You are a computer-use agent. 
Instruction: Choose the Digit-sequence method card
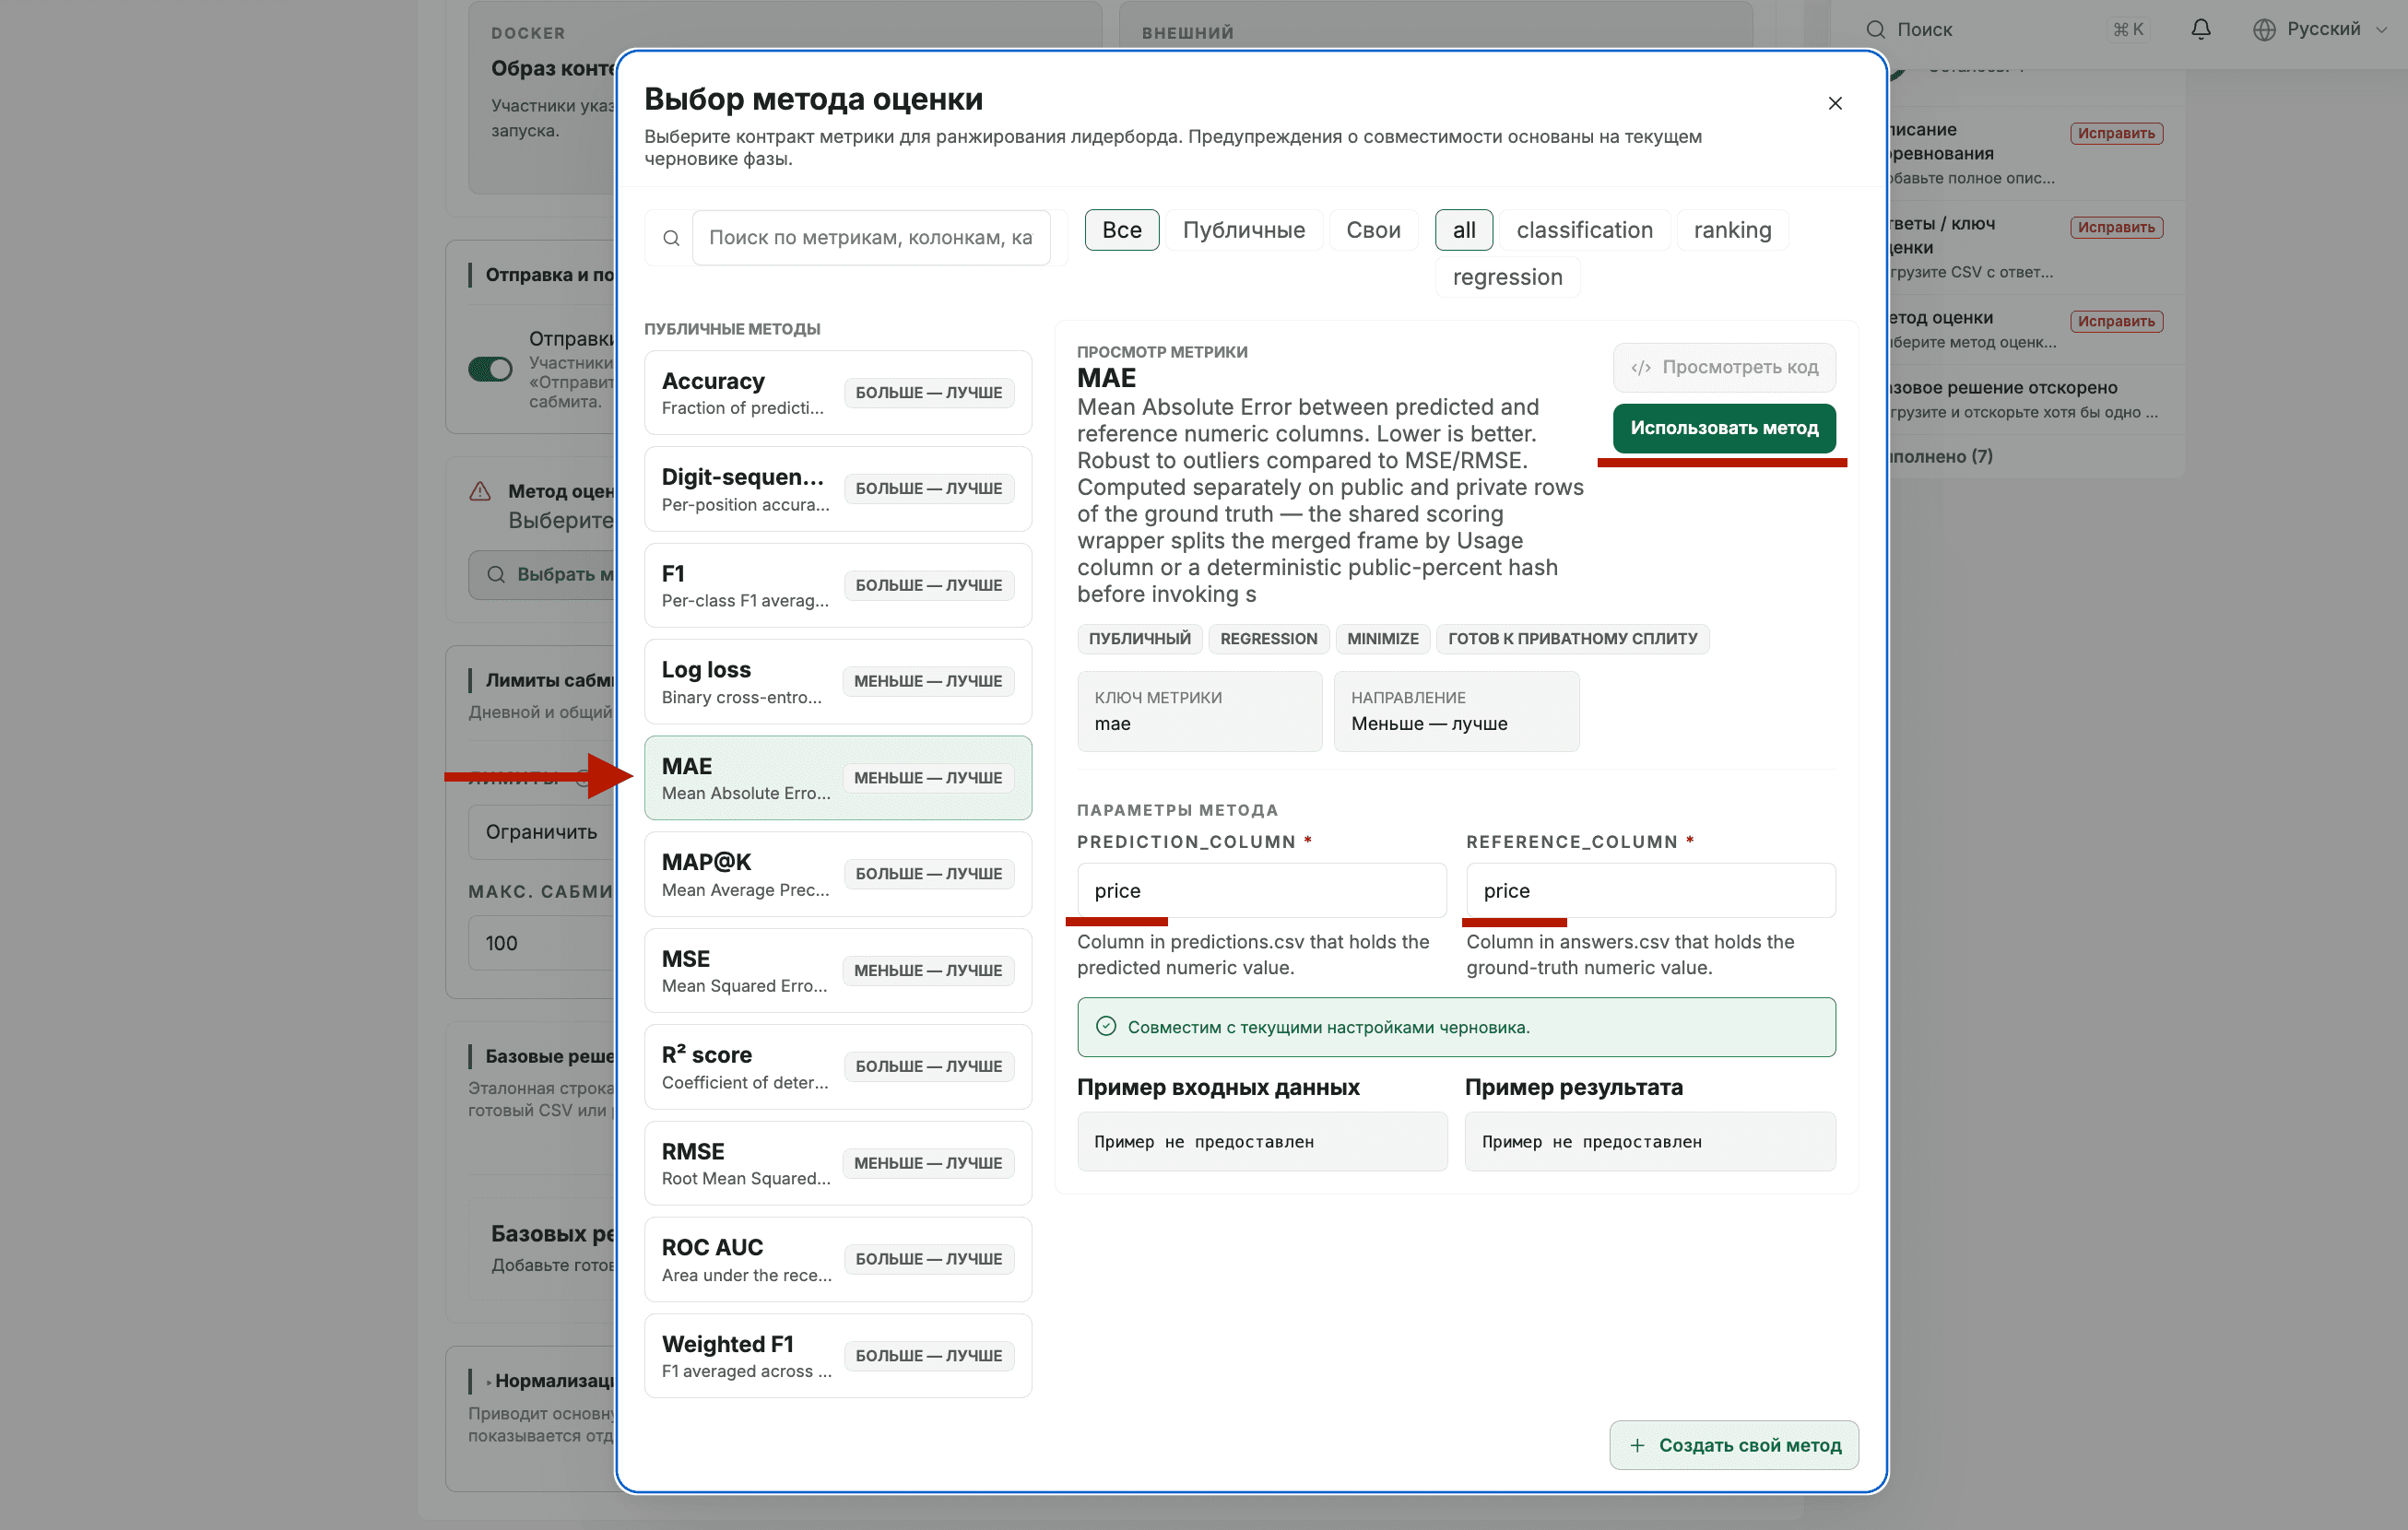[837, 489]
